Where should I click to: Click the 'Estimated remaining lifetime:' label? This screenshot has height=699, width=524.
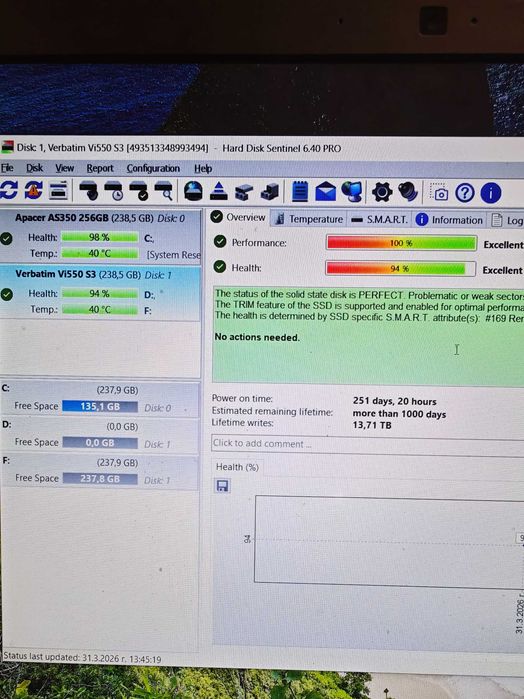(x=272, y=411)
